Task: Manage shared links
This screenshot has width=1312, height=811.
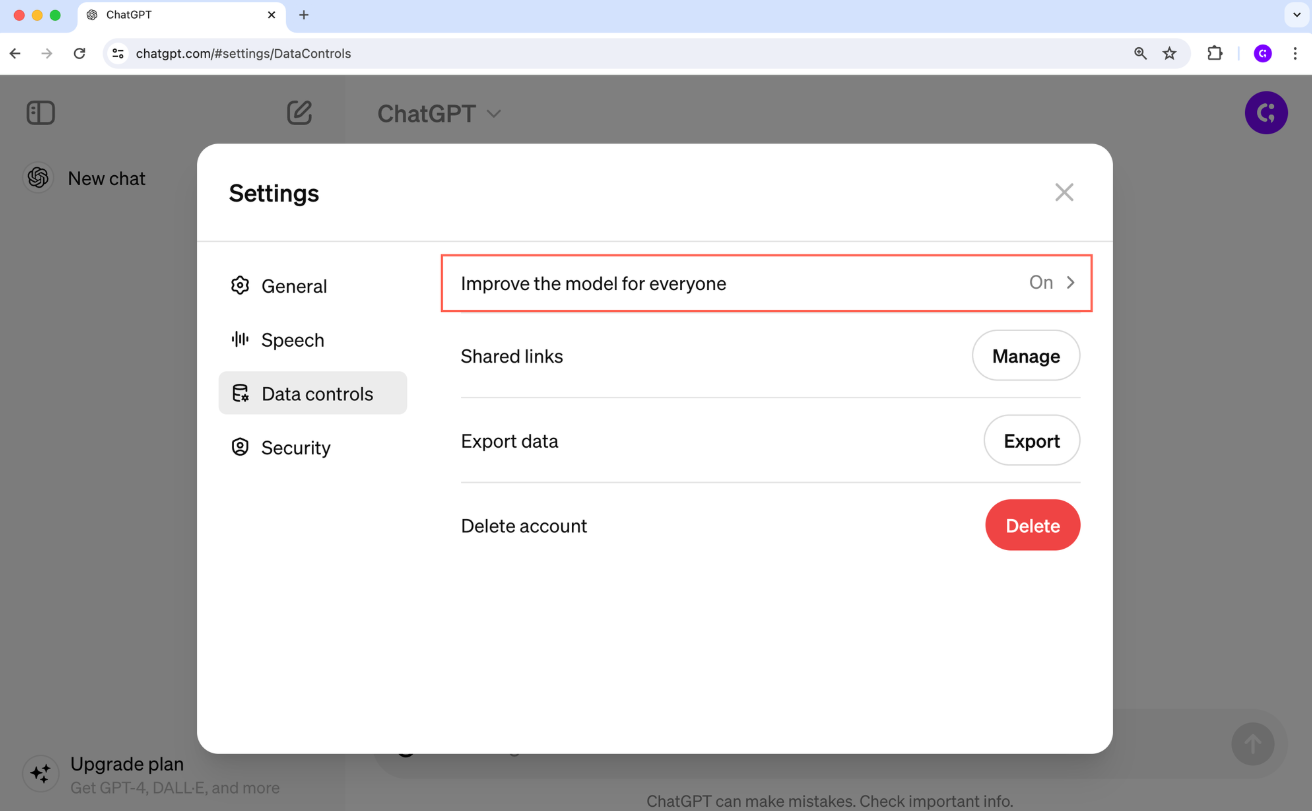Action: pos(1026,356)
